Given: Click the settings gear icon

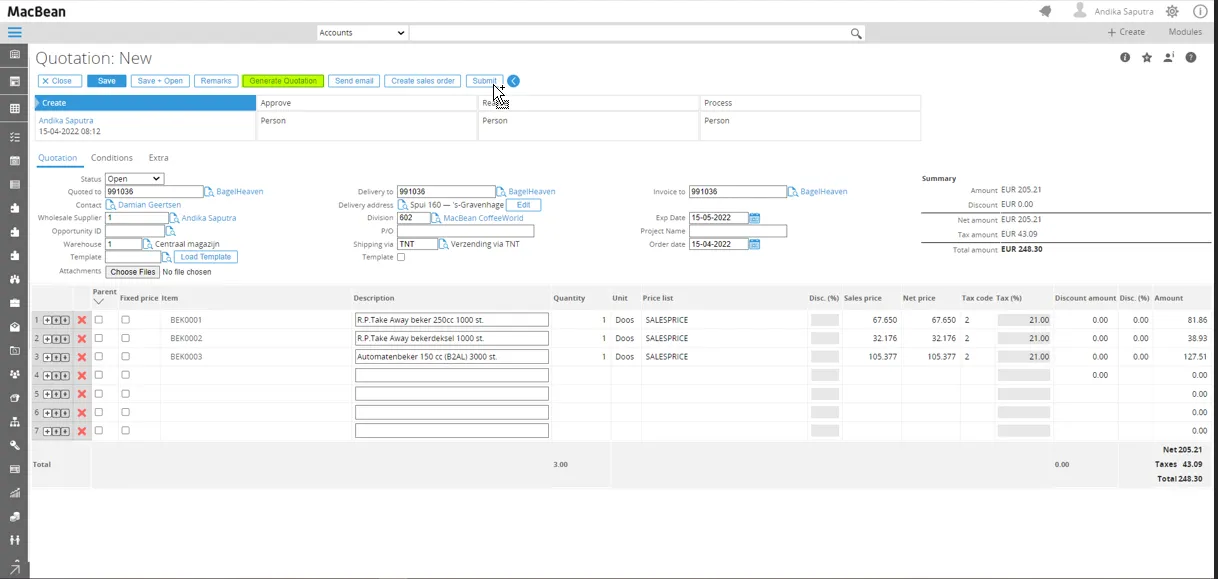Looking at the screenshot, I should [x=1172, y=11].
